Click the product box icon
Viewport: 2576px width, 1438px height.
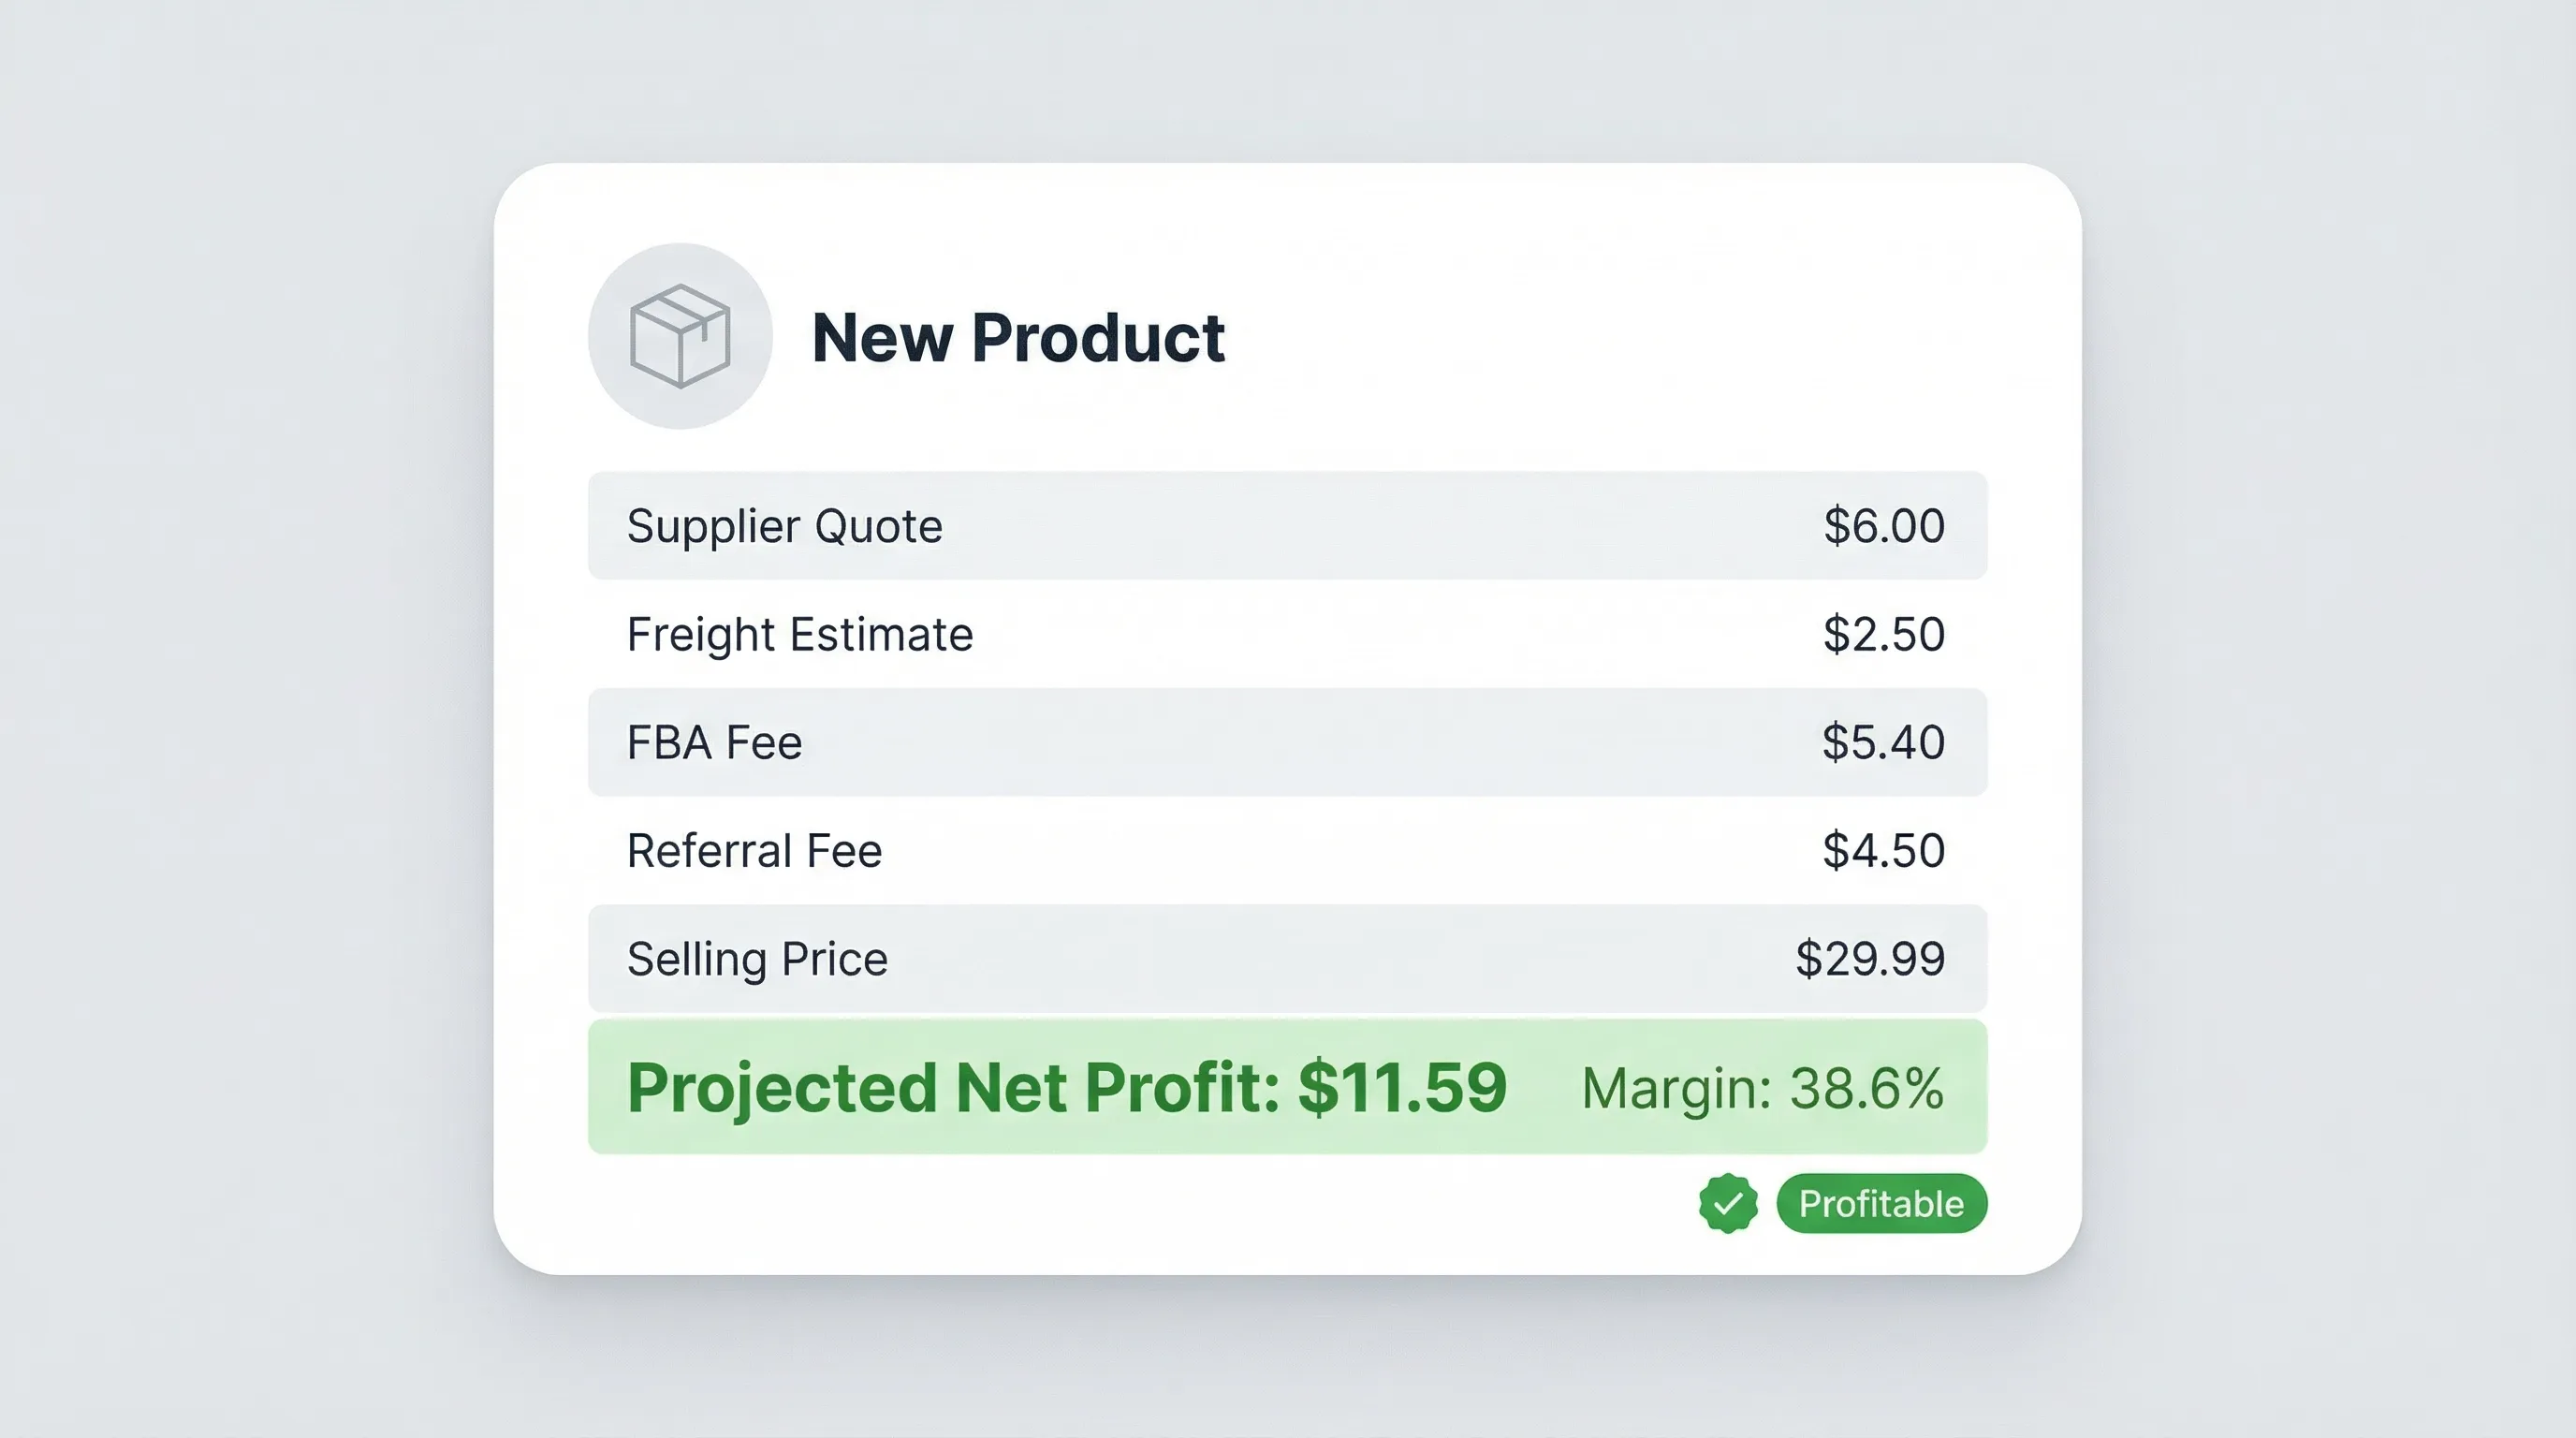[x=680, y=336]
